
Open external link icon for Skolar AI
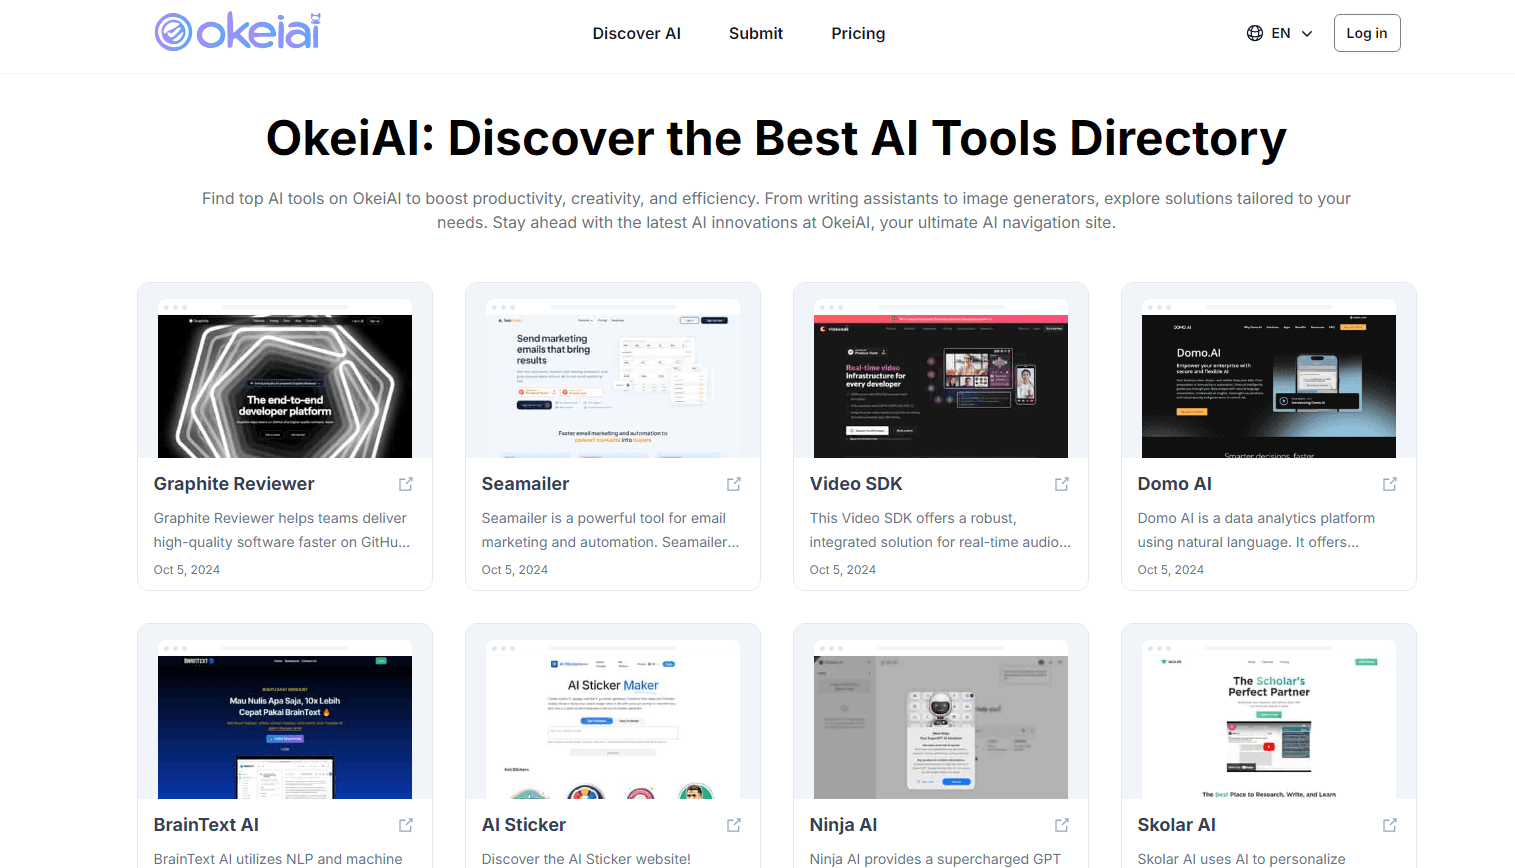coord(1390,825)
